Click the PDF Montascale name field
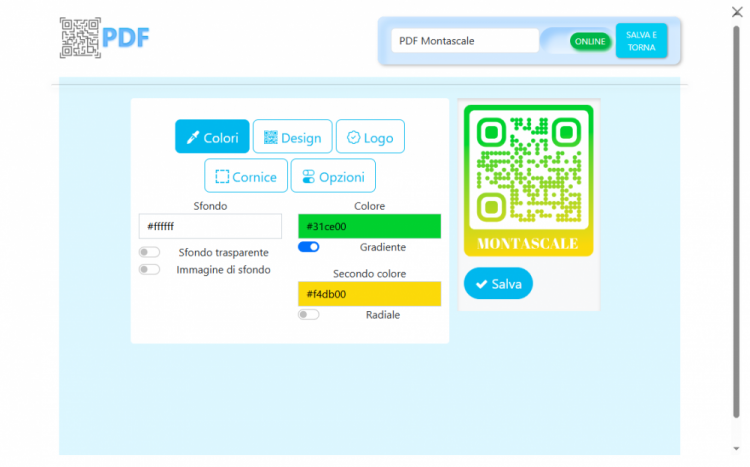The height and width of the screenshot is (467, 750). click(464, 41)
